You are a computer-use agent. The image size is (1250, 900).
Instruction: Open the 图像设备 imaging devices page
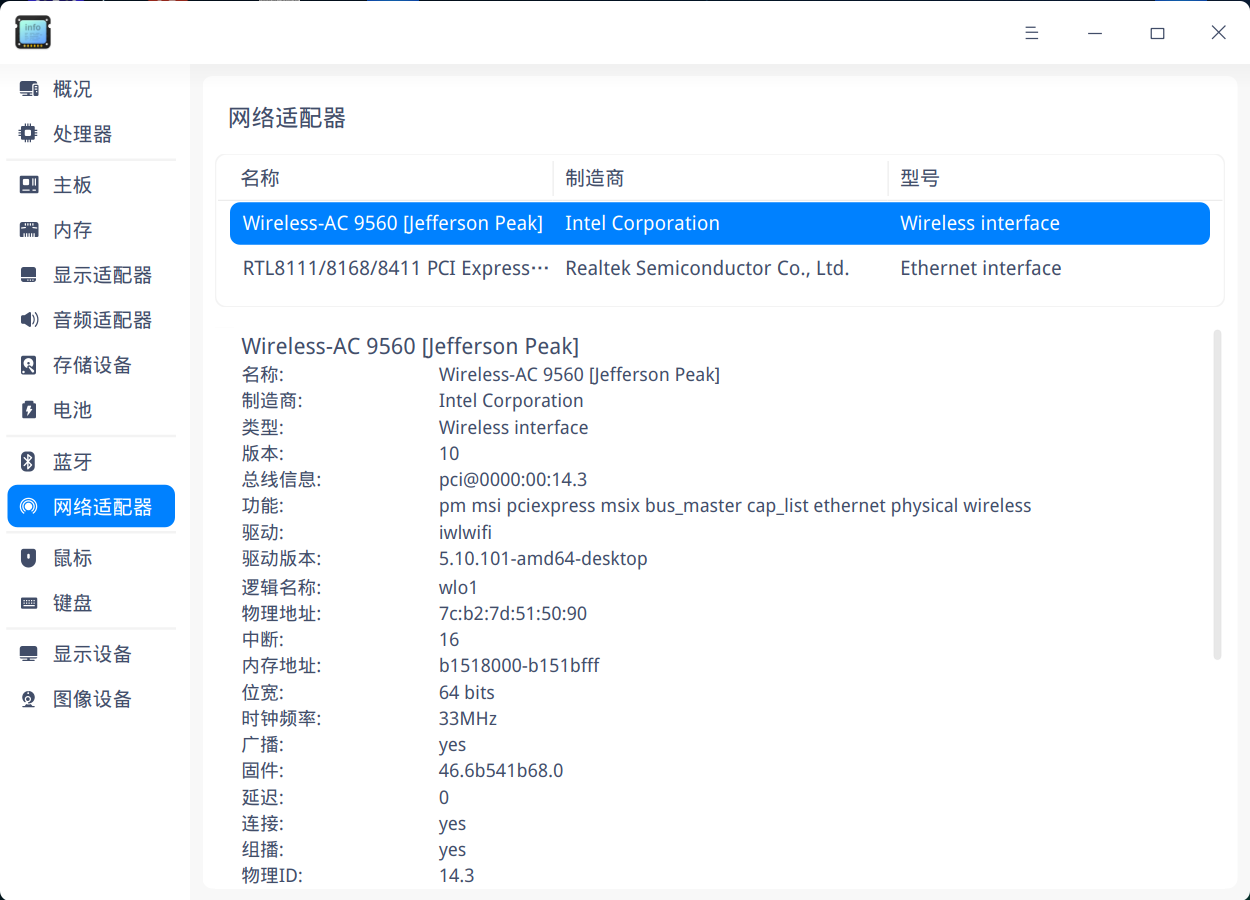click(91, 699)
